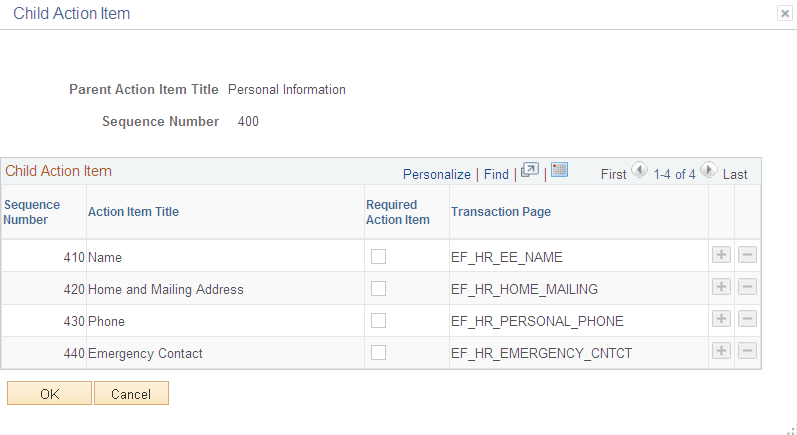Viewport: 797px width, 435px height.
Task: Remove the Home and Mailing Address row
Action: click(747, 287)
